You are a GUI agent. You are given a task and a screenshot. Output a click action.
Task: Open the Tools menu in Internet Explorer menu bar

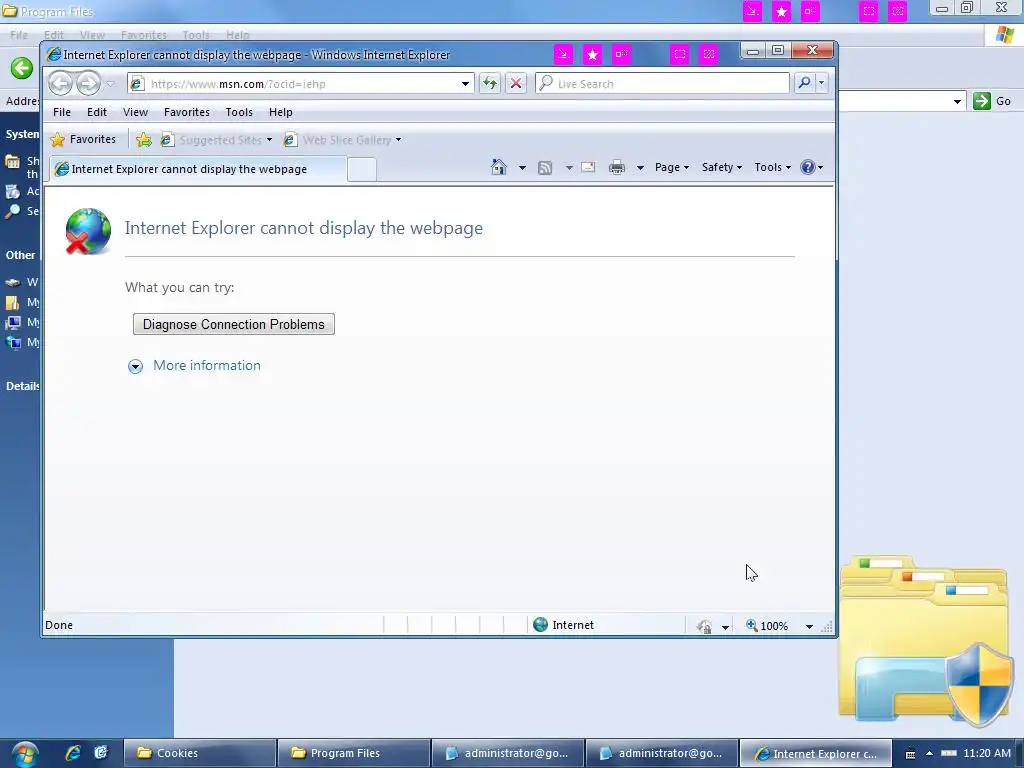(239, 112)
